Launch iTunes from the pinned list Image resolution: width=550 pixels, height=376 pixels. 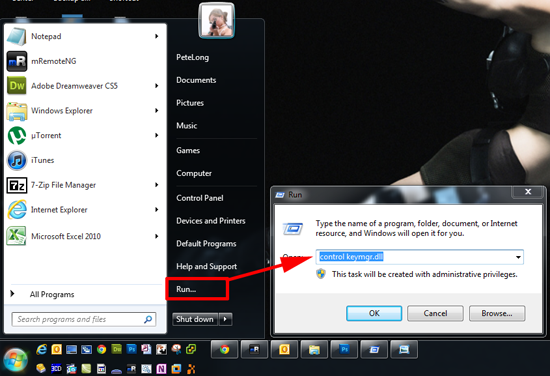click(16, 160)
